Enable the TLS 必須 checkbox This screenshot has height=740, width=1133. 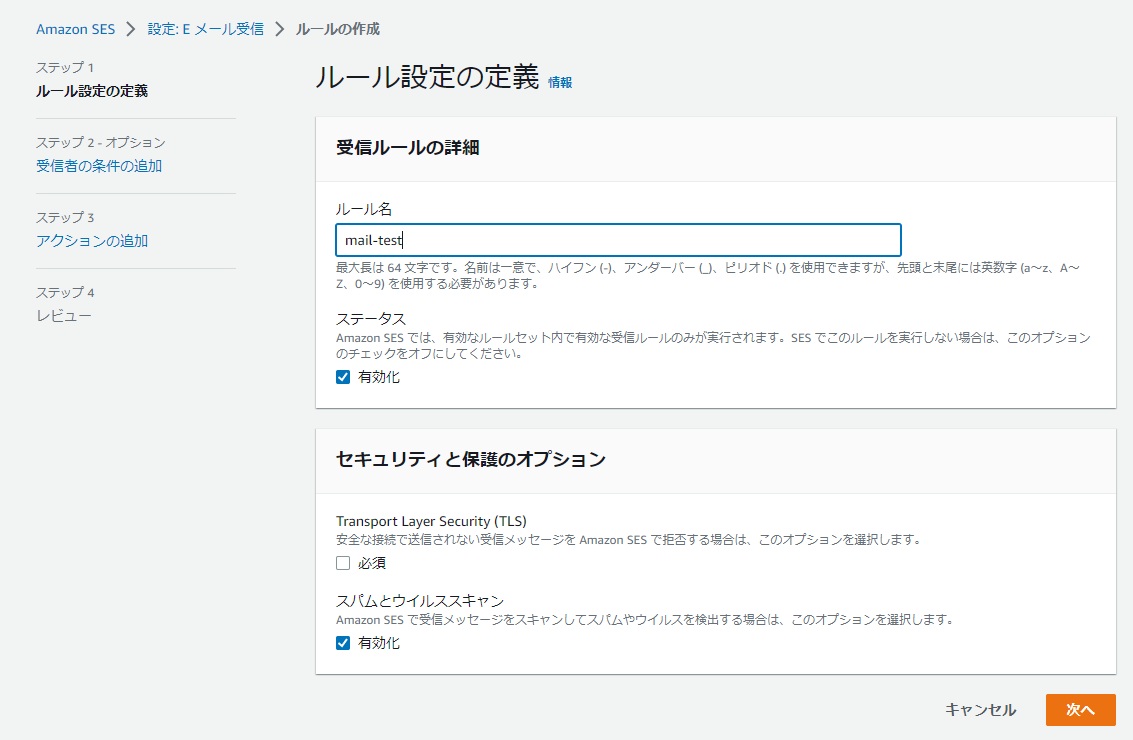[343, 563]
